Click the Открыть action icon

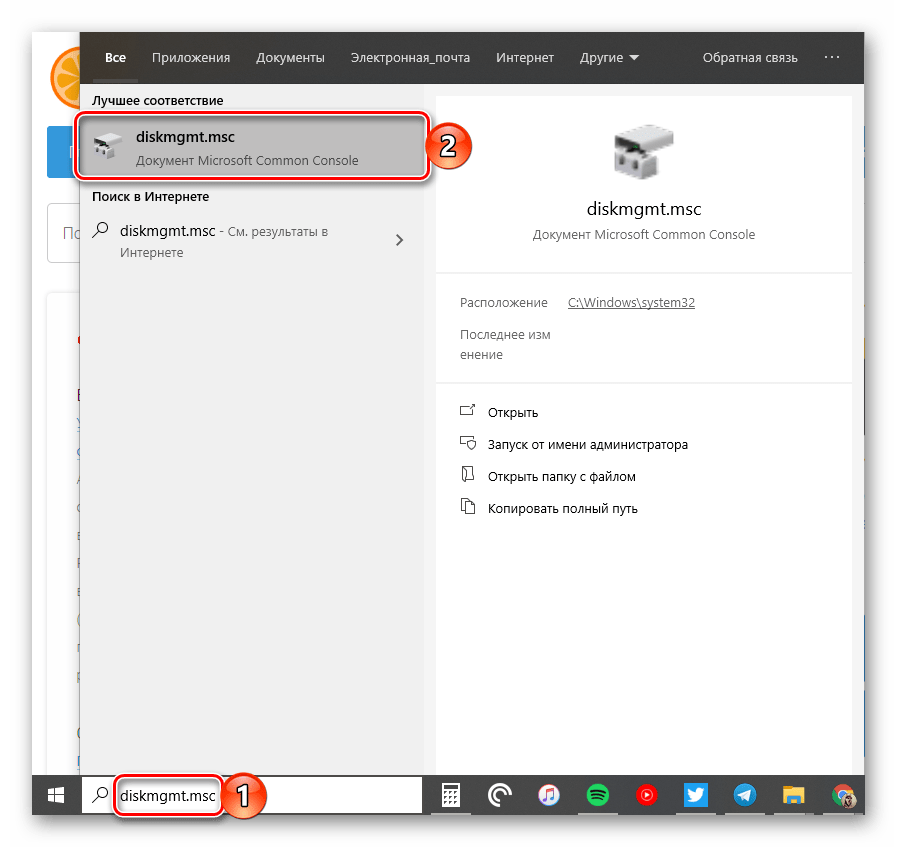click(467, 410)
